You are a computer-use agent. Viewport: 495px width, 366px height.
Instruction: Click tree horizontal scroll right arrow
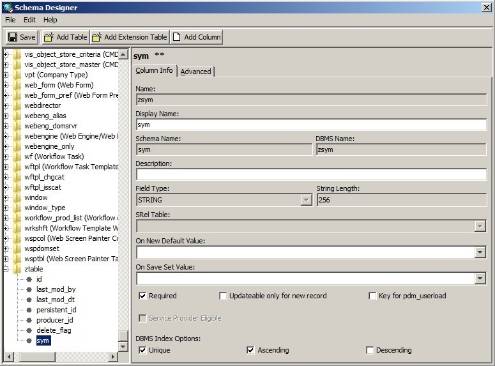(x=113, y=357)
